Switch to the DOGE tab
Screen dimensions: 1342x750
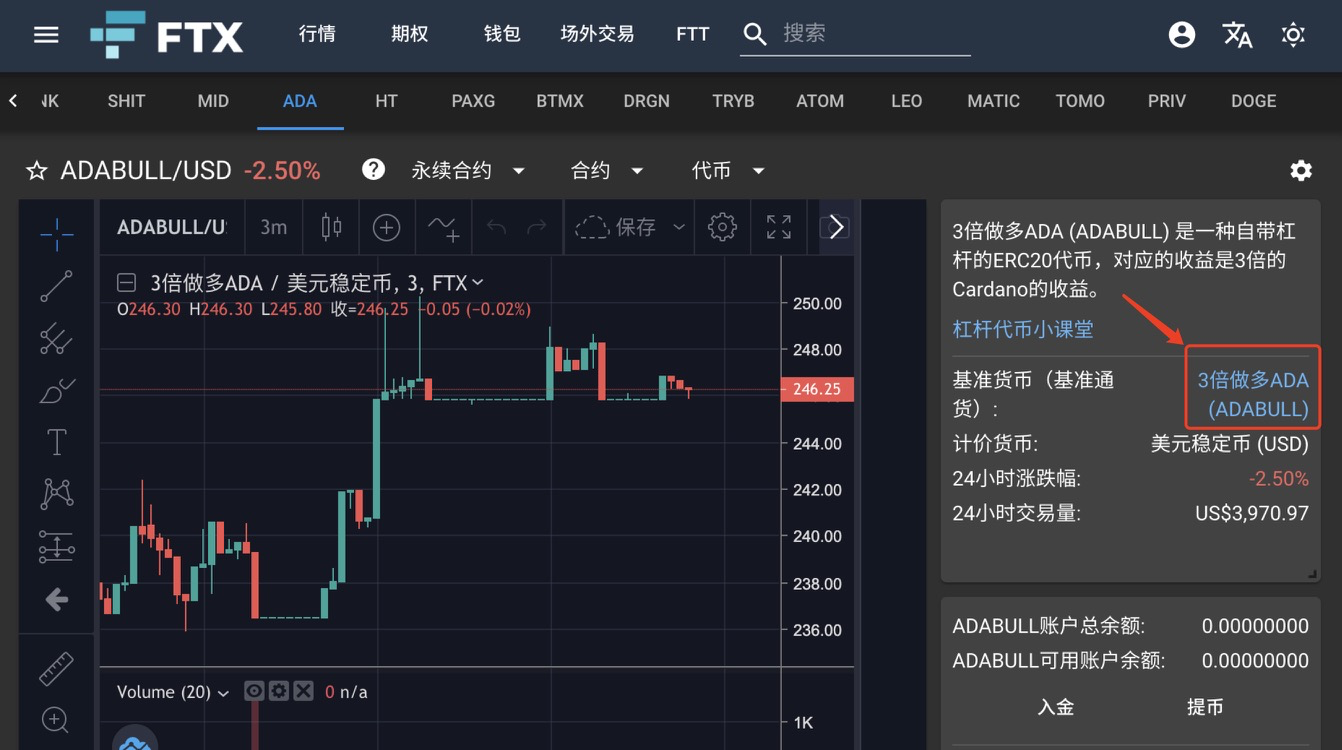(1254, 101)
